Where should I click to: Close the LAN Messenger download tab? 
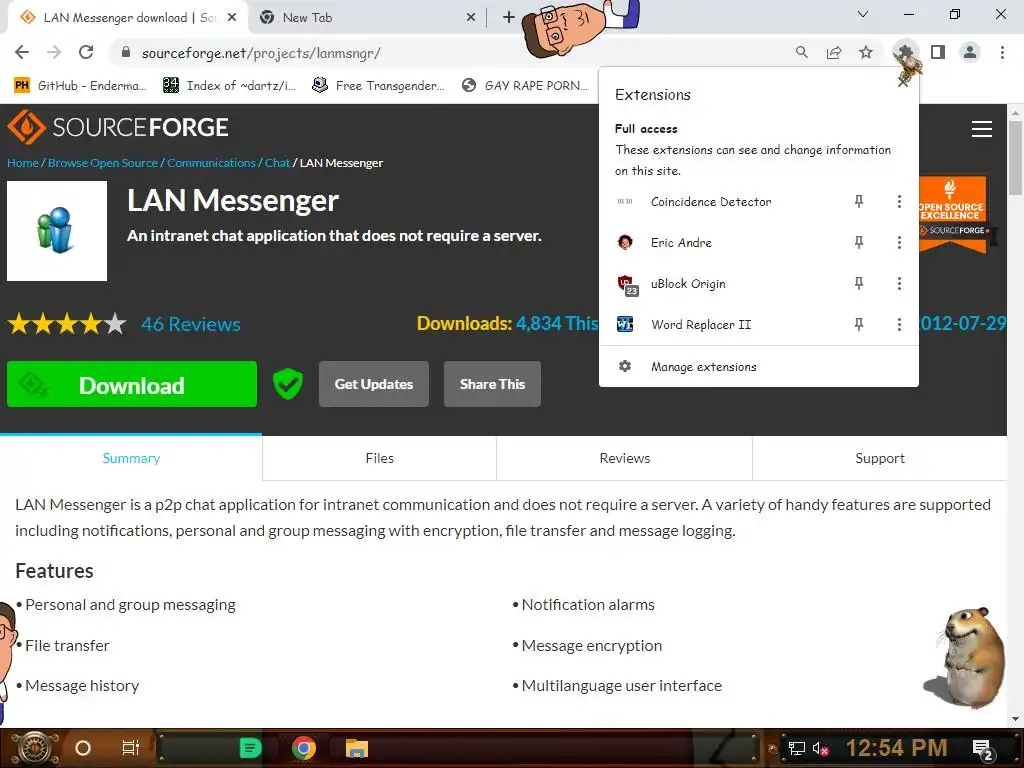tap(232, 18)
